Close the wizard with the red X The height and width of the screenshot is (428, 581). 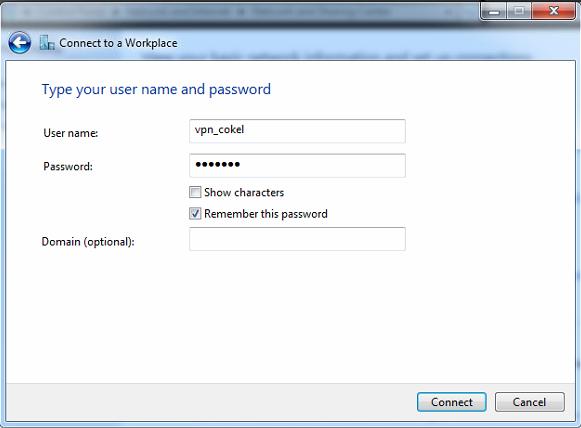(x=554, y=11)
